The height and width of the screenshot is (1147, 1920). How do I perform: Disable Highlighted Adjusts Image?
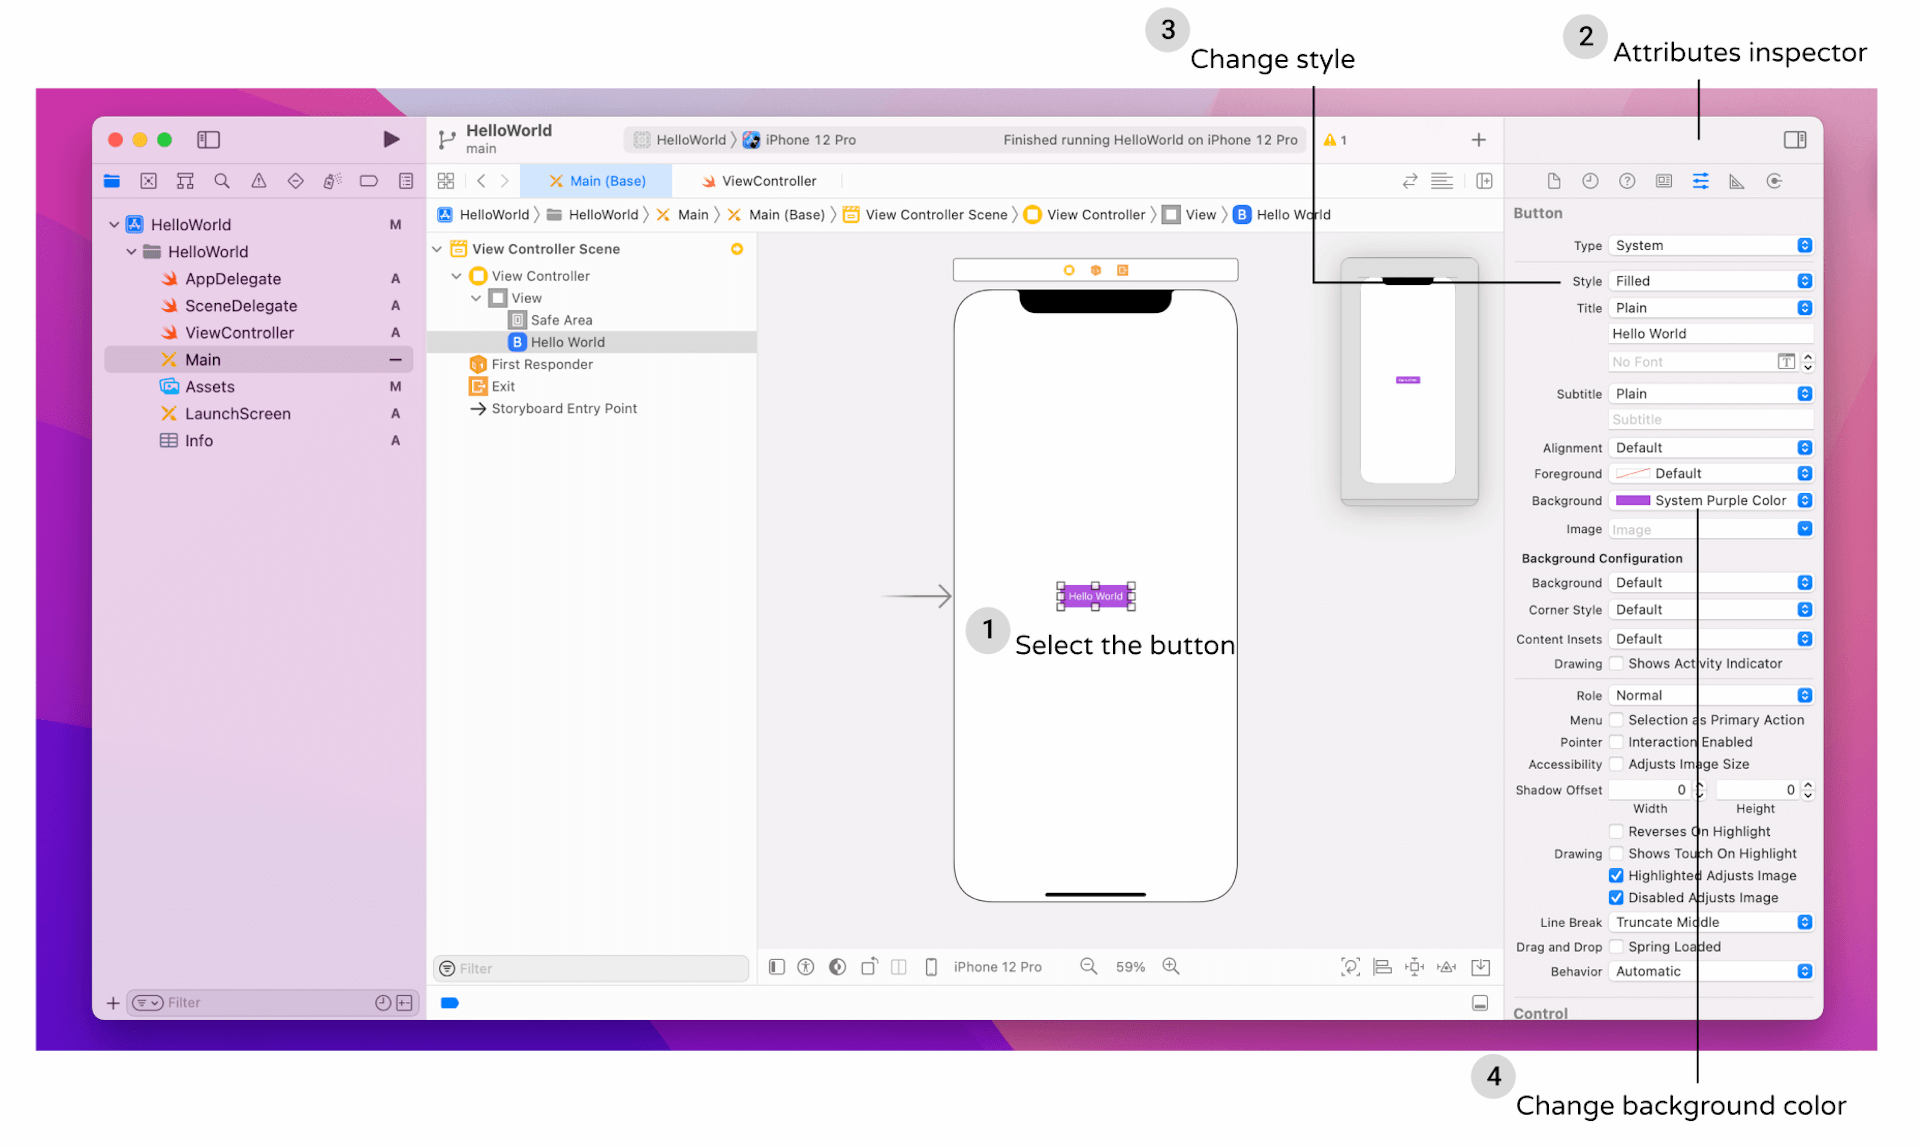coord(1616,875)
